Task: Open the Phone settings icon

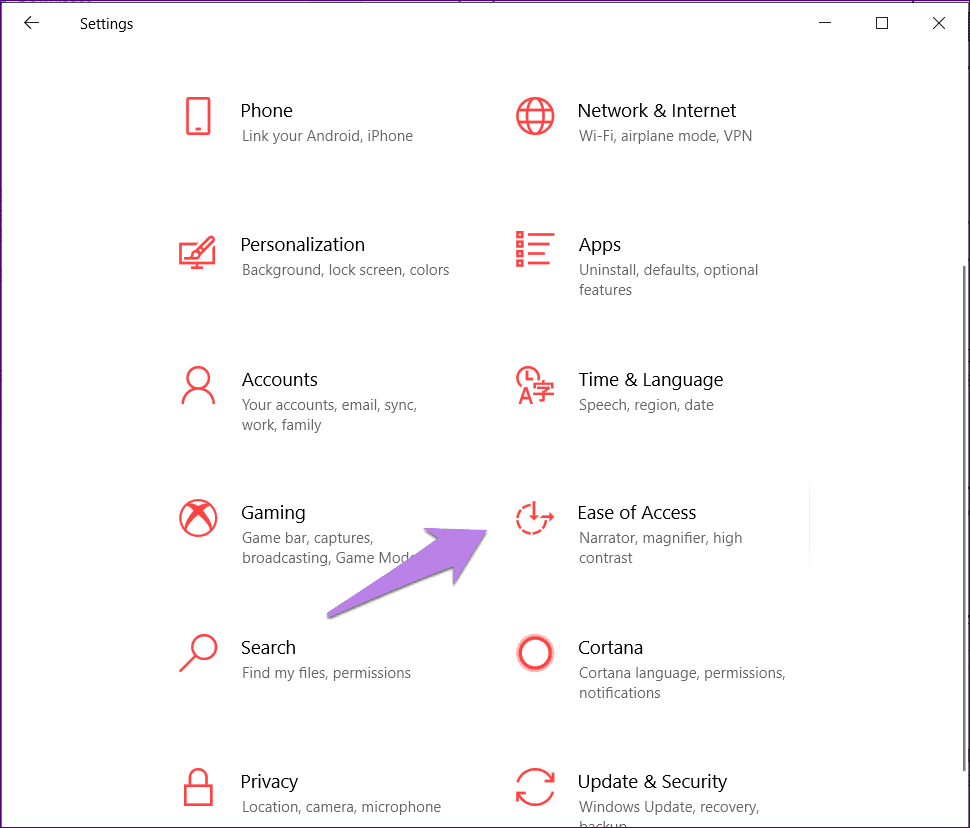Action: point(198,116)
